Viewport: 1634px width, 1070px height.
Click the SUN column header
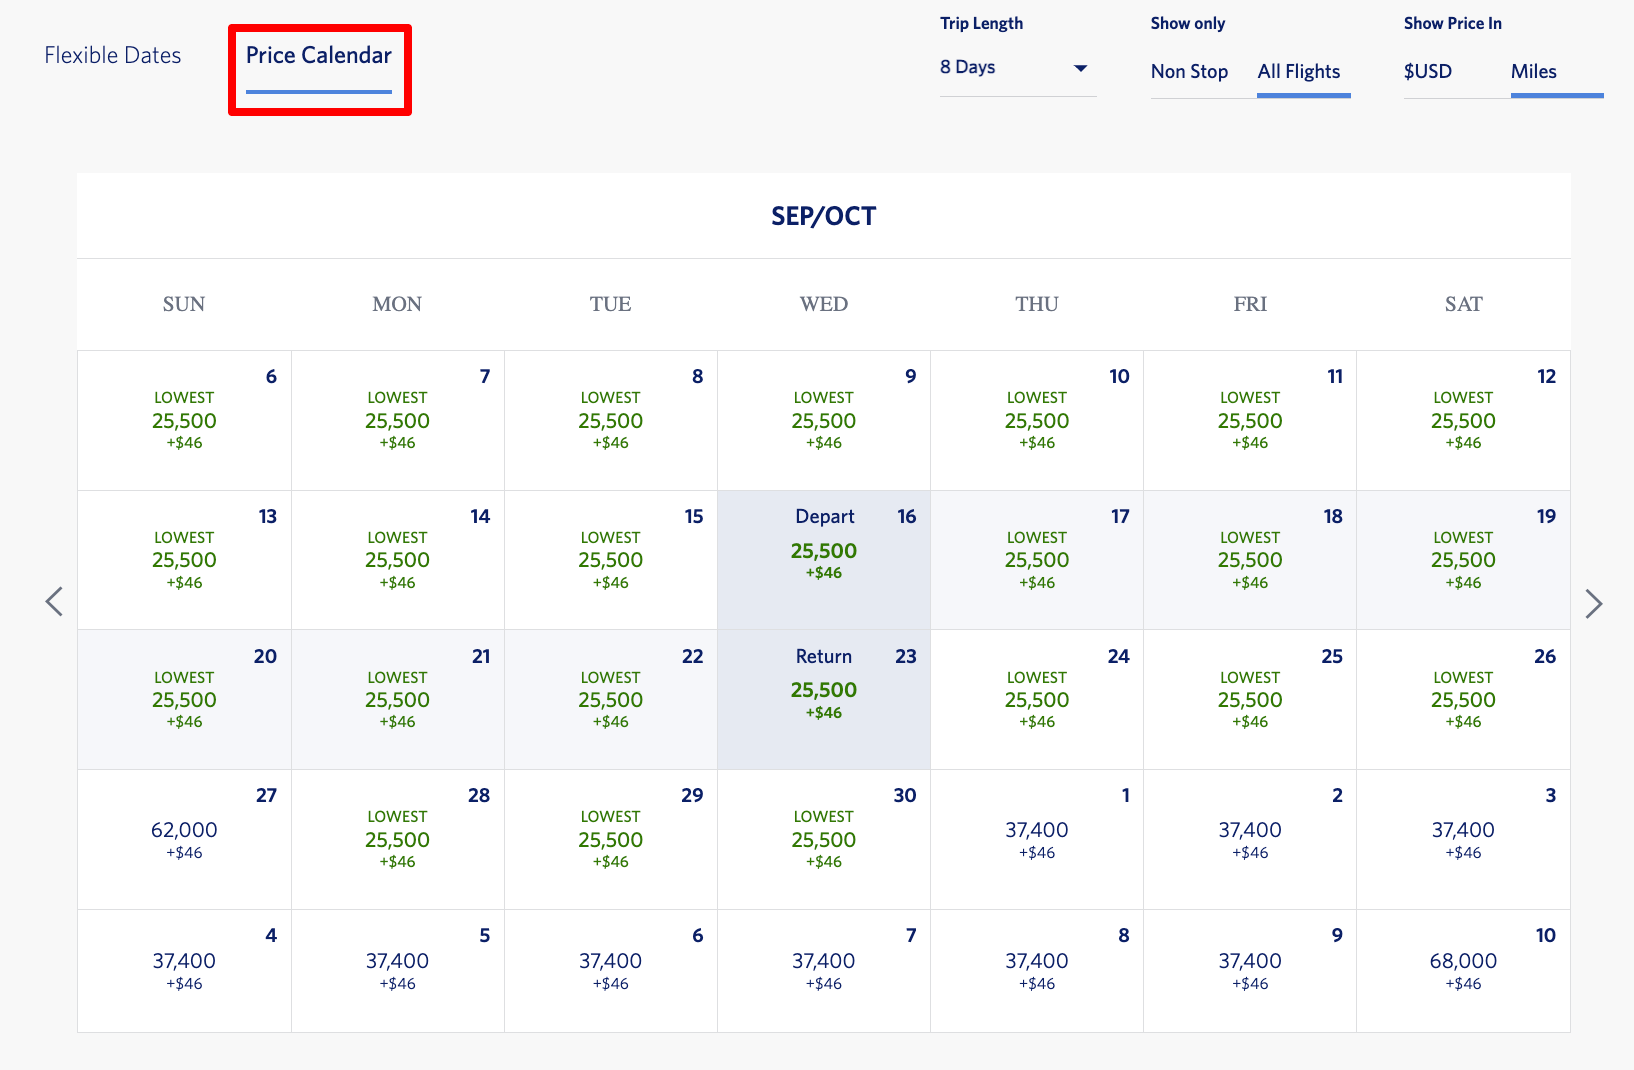[184, 304]
